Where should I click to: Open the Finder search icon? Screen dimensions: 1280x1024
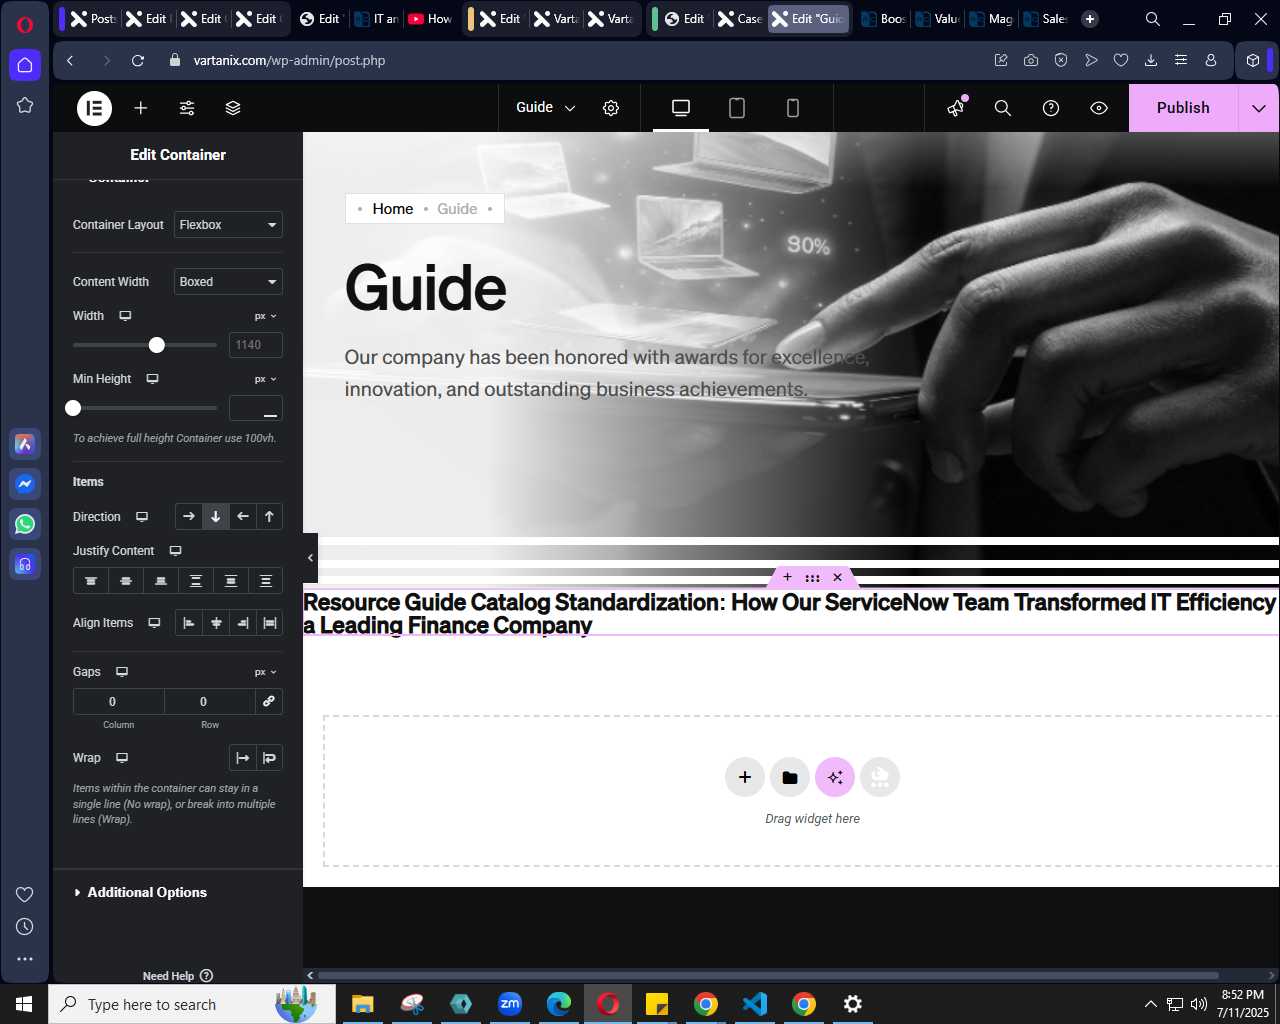(x=1003, y=108)
